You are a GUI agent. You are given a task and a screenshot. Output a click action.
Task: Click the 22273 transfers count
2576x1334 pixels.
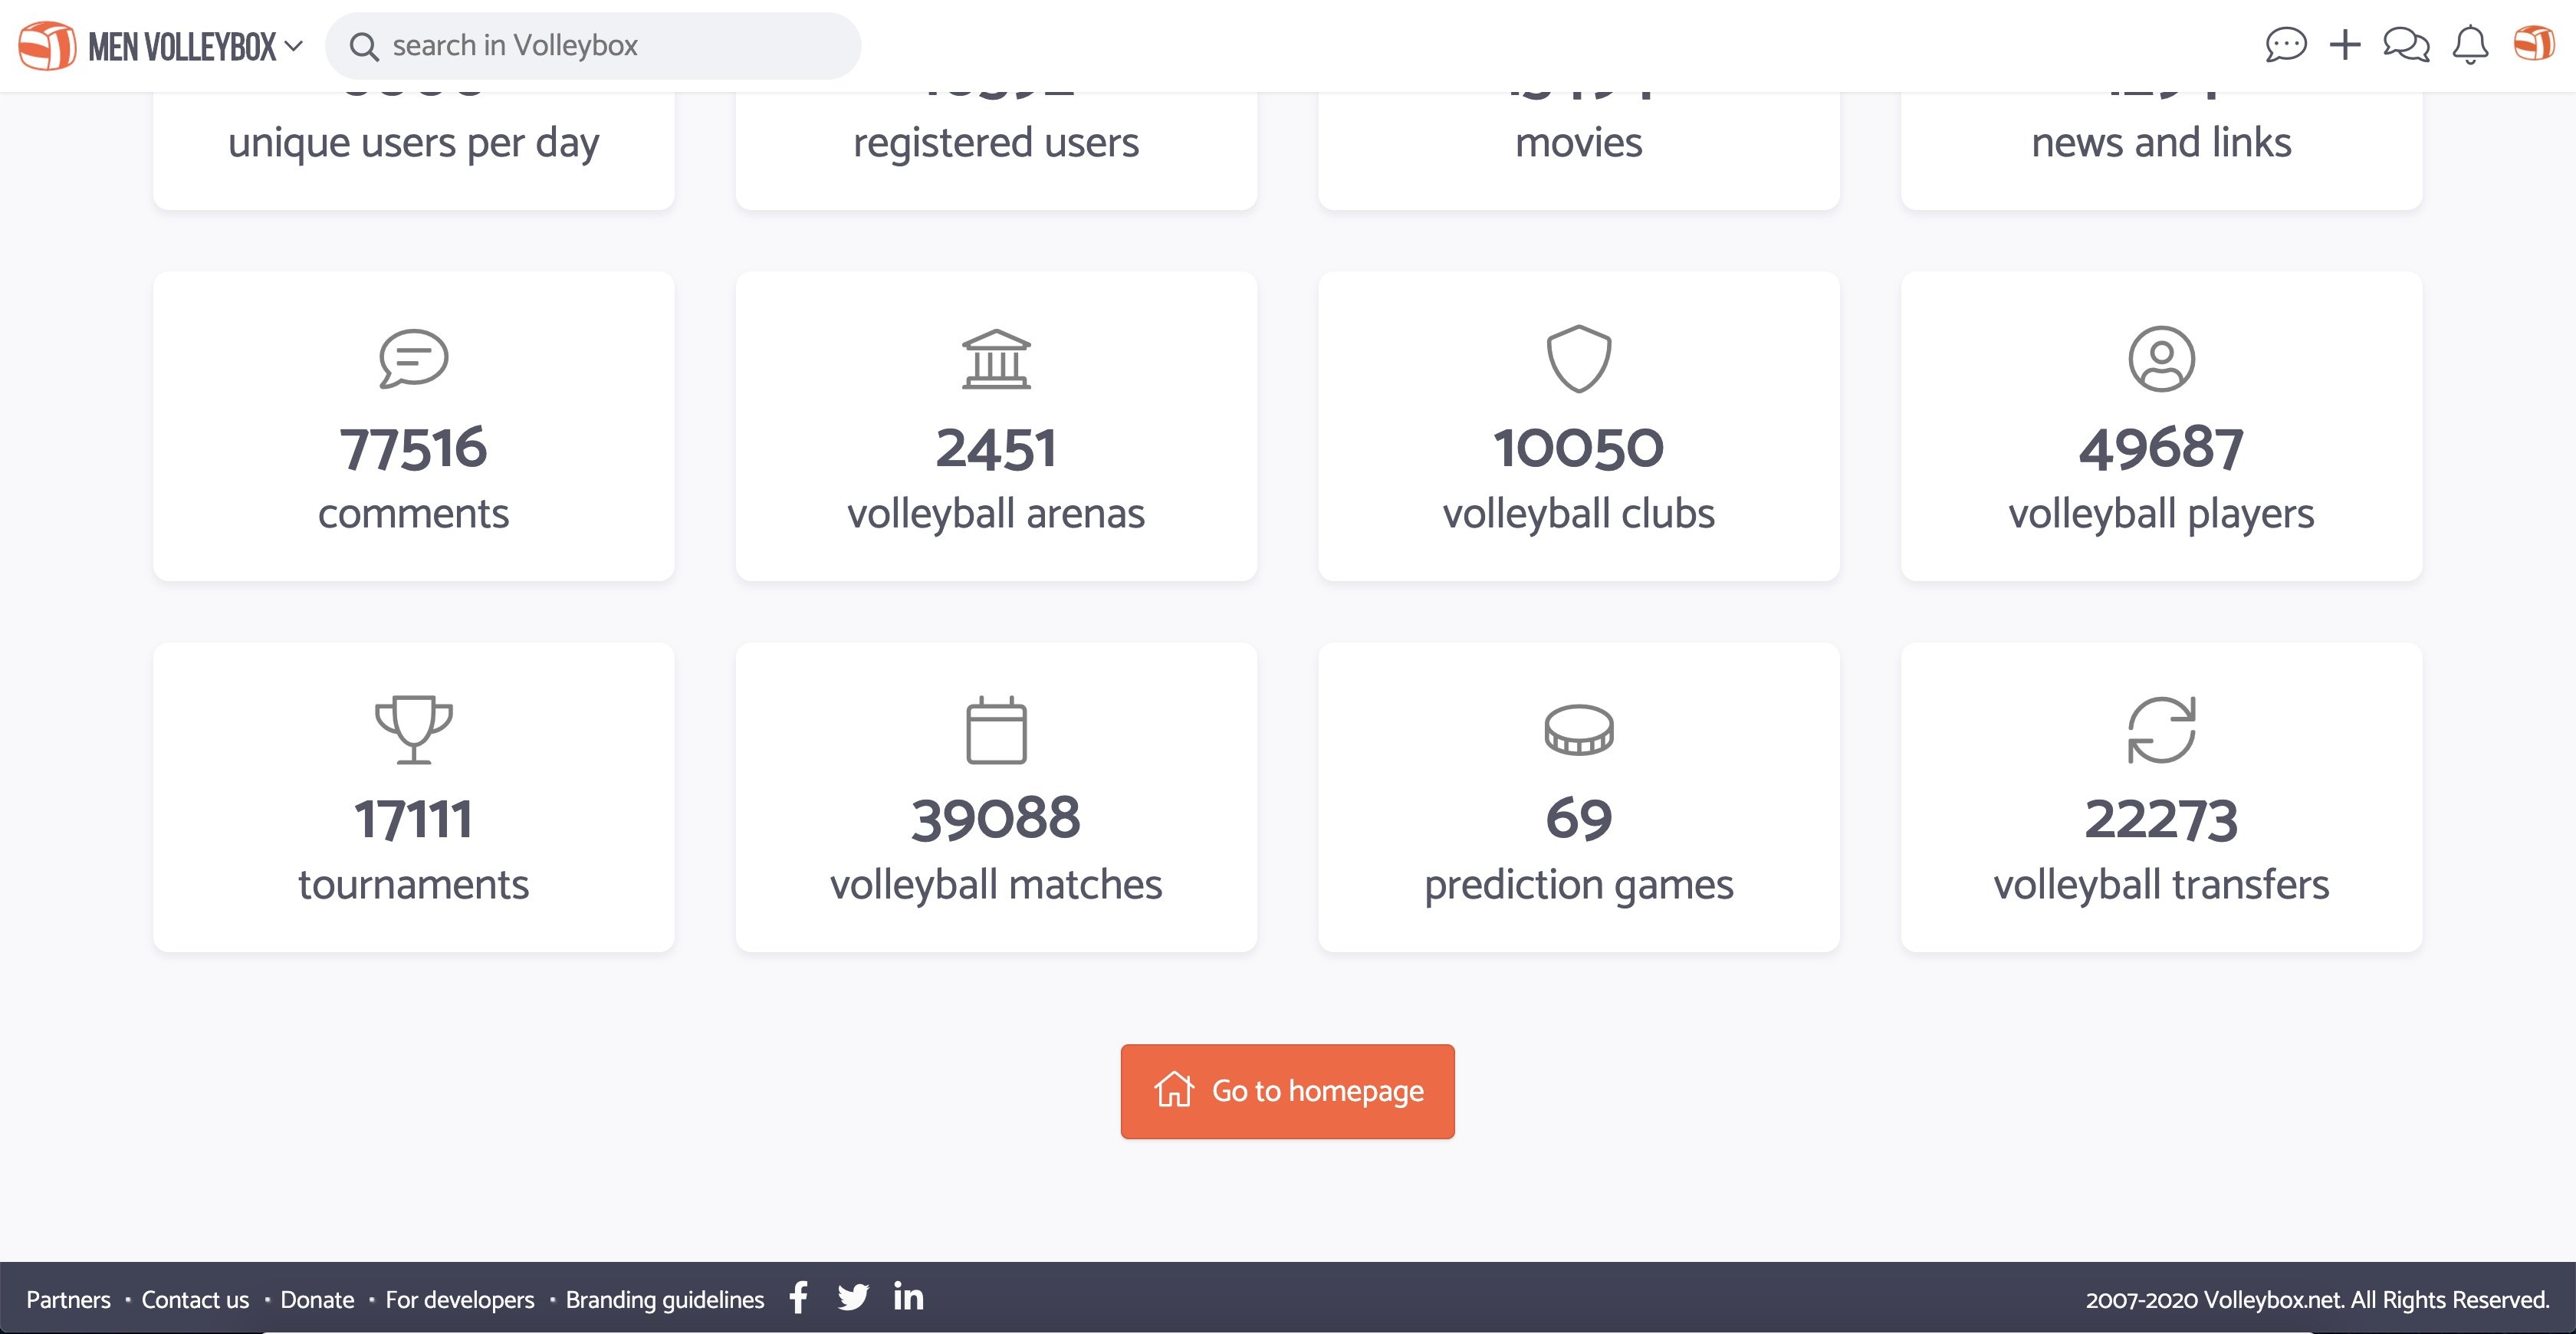coord(2162,819)
